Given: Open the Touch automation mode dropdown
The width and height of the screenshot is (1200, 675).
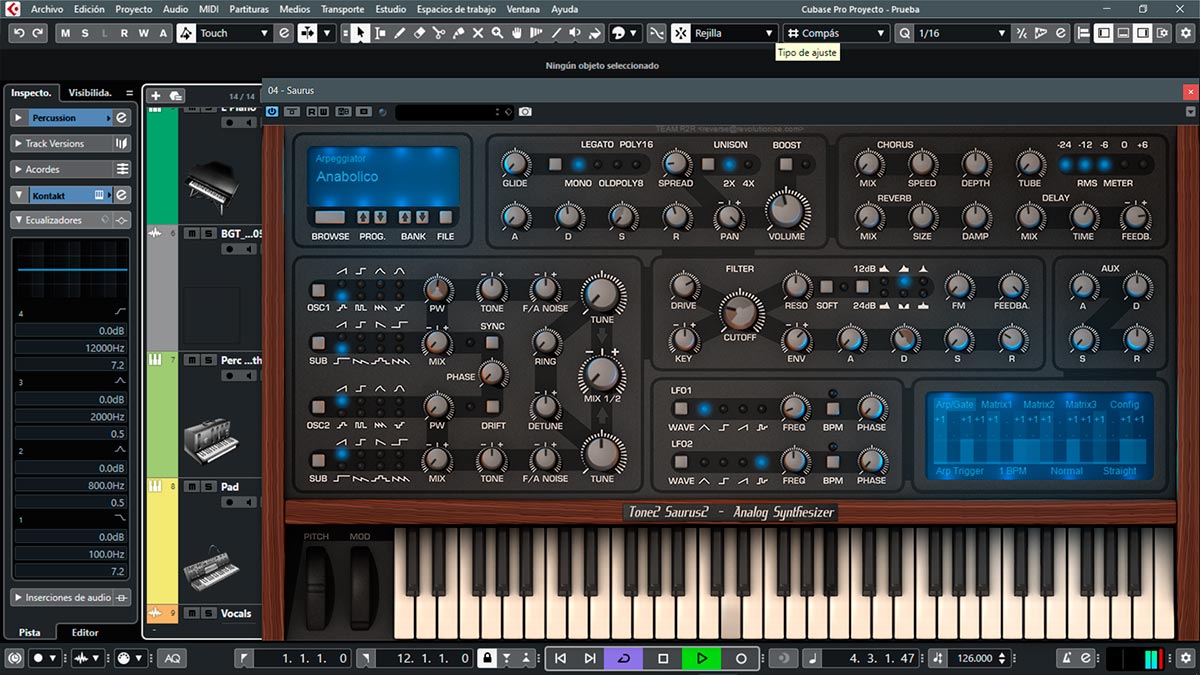Looking at the screenshot, I should pyautogui.click(x=235, y=33).
